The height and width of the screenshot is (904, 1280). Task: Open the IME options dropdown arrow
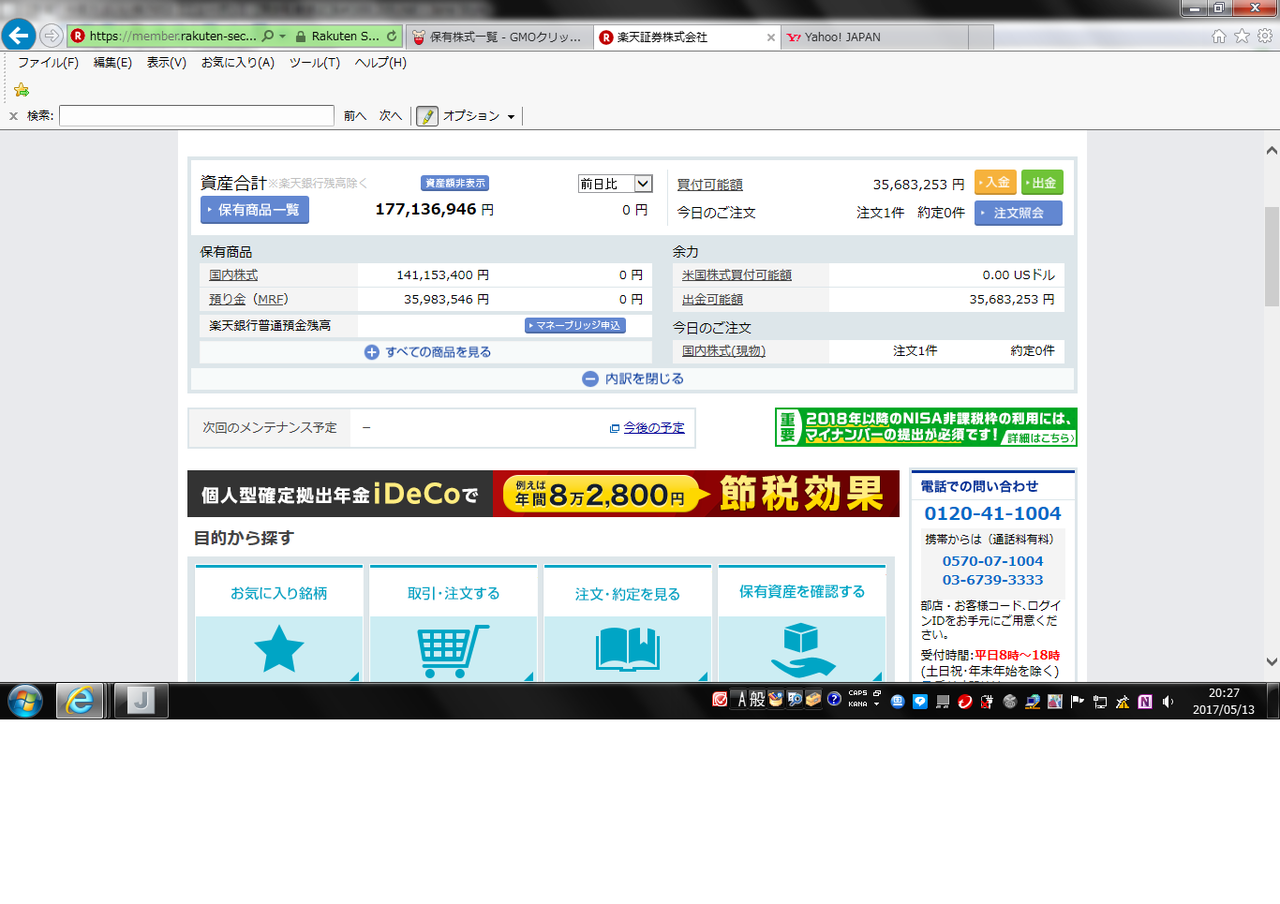click(877, 704)
